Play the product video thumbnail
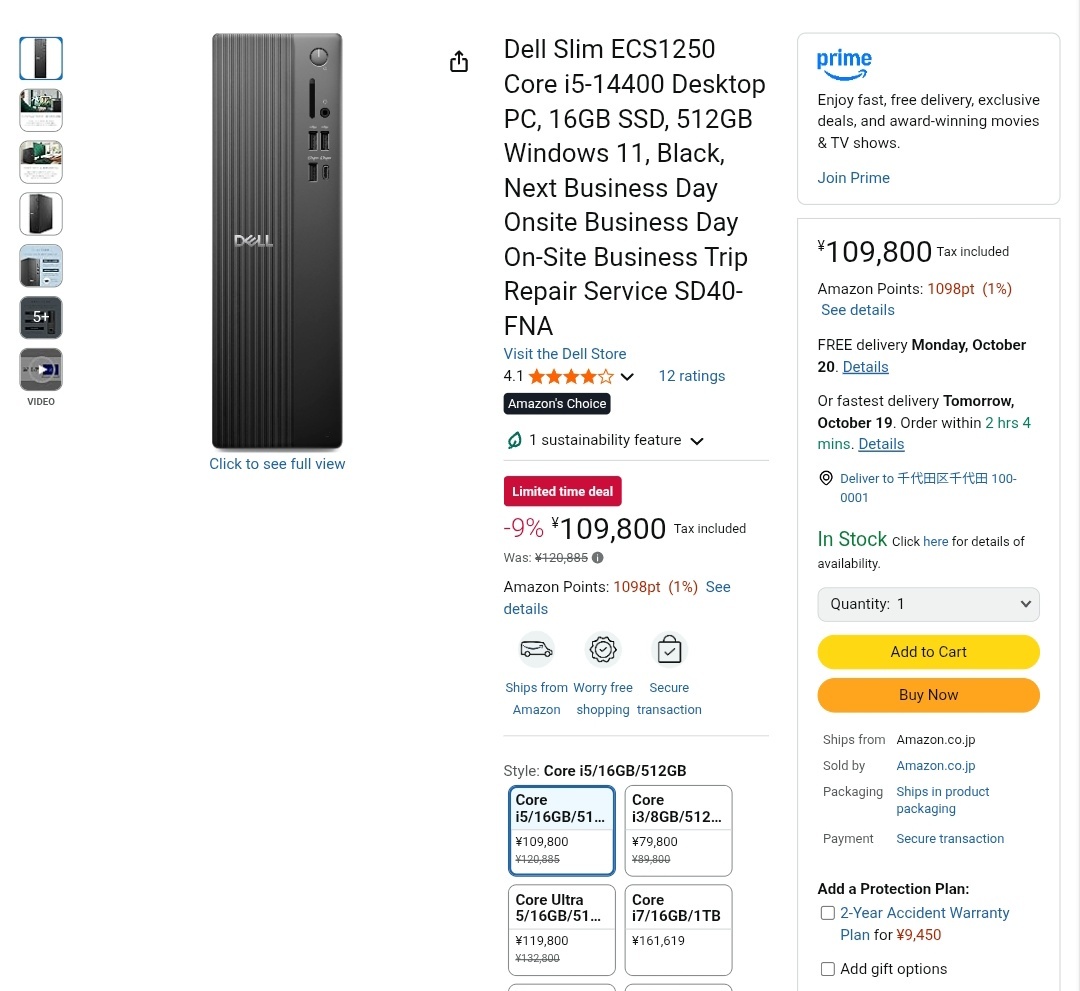The image size is (1080, 991). click(x=41, y=370)
